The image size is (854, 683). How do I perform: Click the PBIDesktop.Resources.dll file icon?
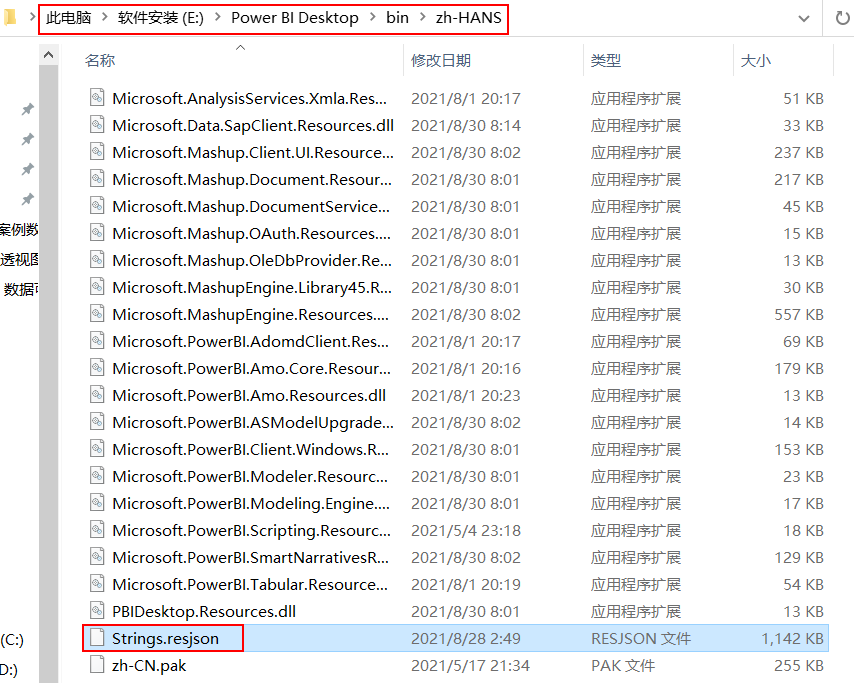pyautogui.click(x=97, y=611)
